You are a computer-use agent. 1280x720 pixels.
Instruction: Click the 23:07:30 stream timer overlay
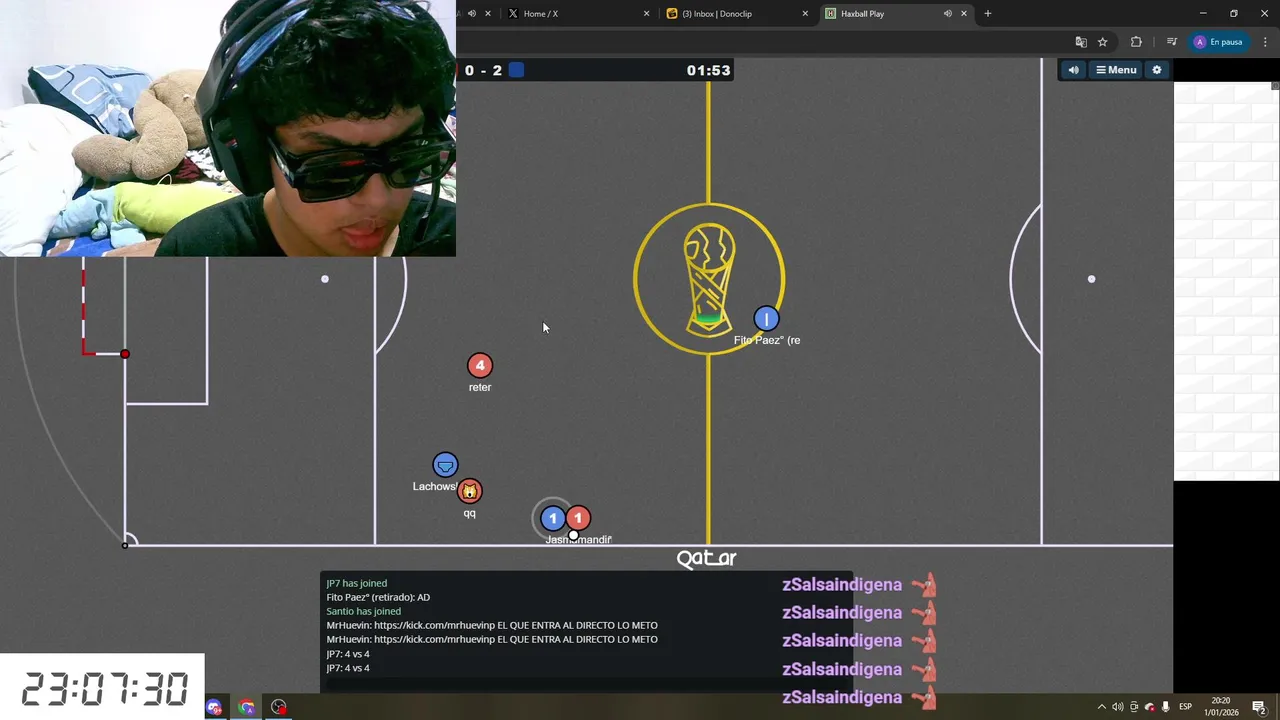tap(103, 689)
